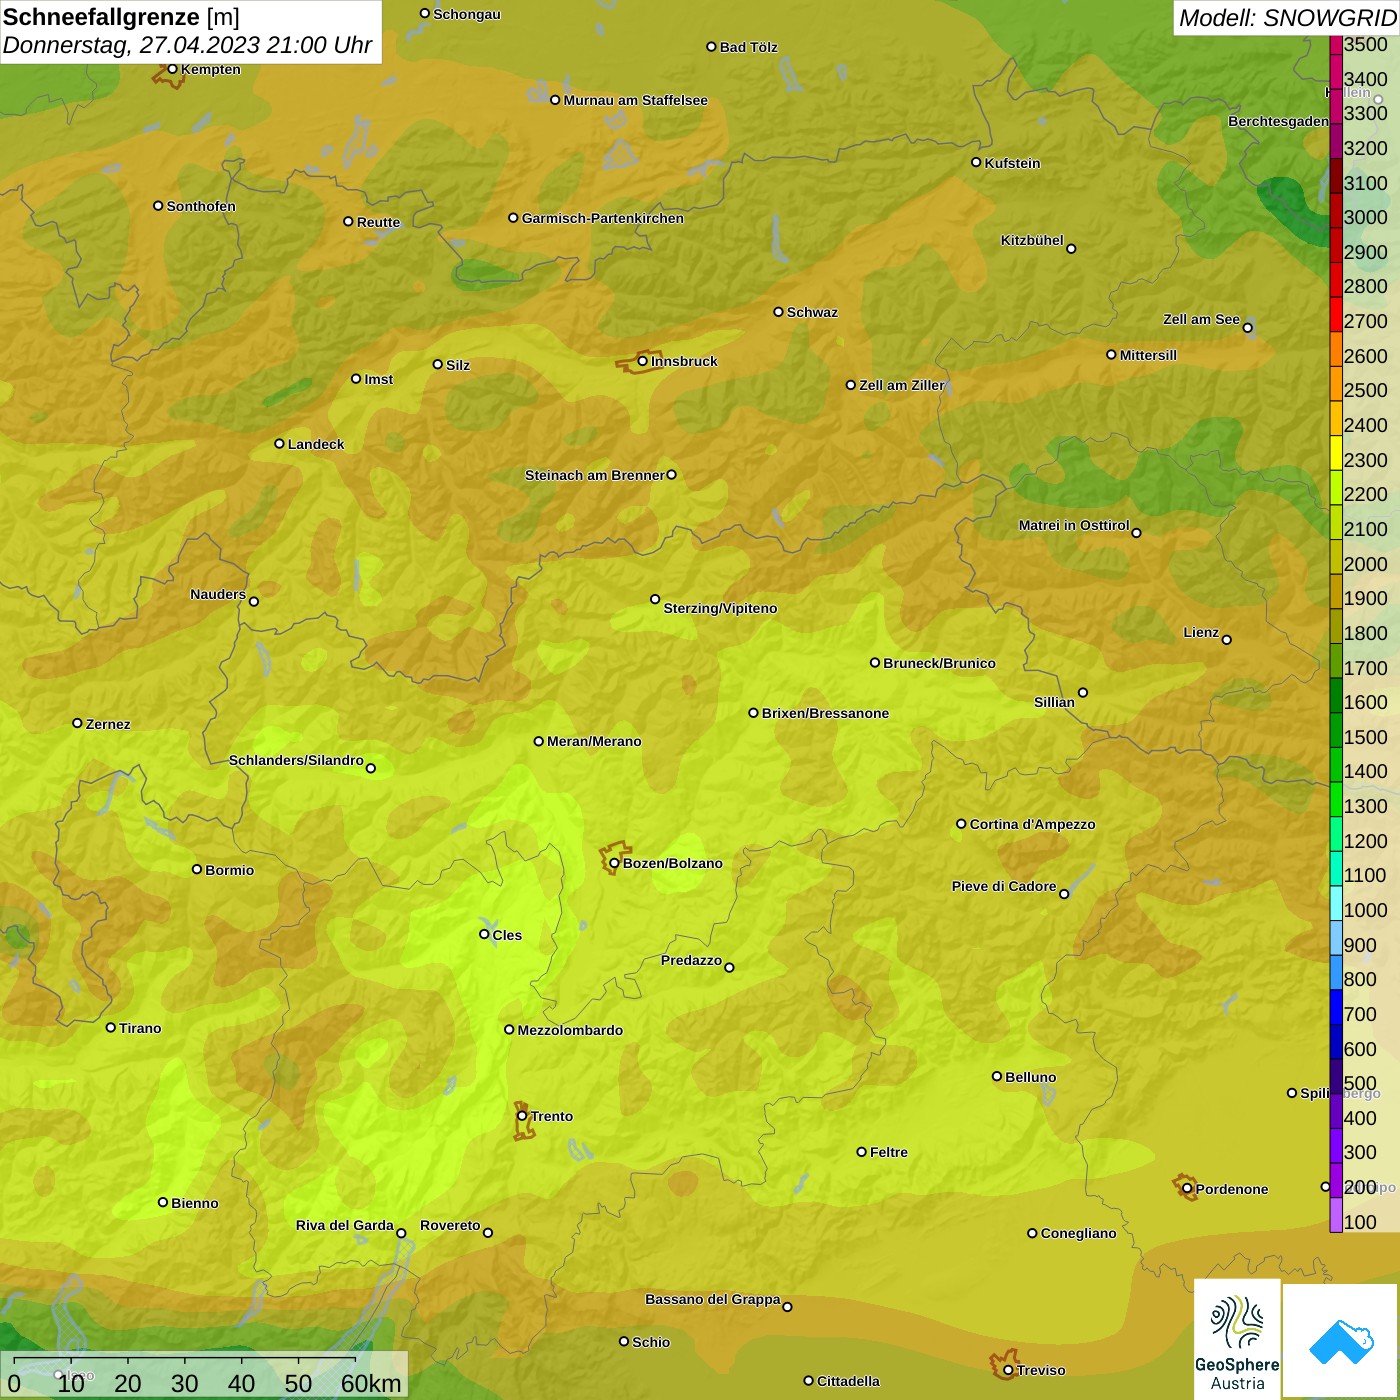The image size is (1400, 1400).
Task: Click the Bormio location dot
Action: (197, 869)
